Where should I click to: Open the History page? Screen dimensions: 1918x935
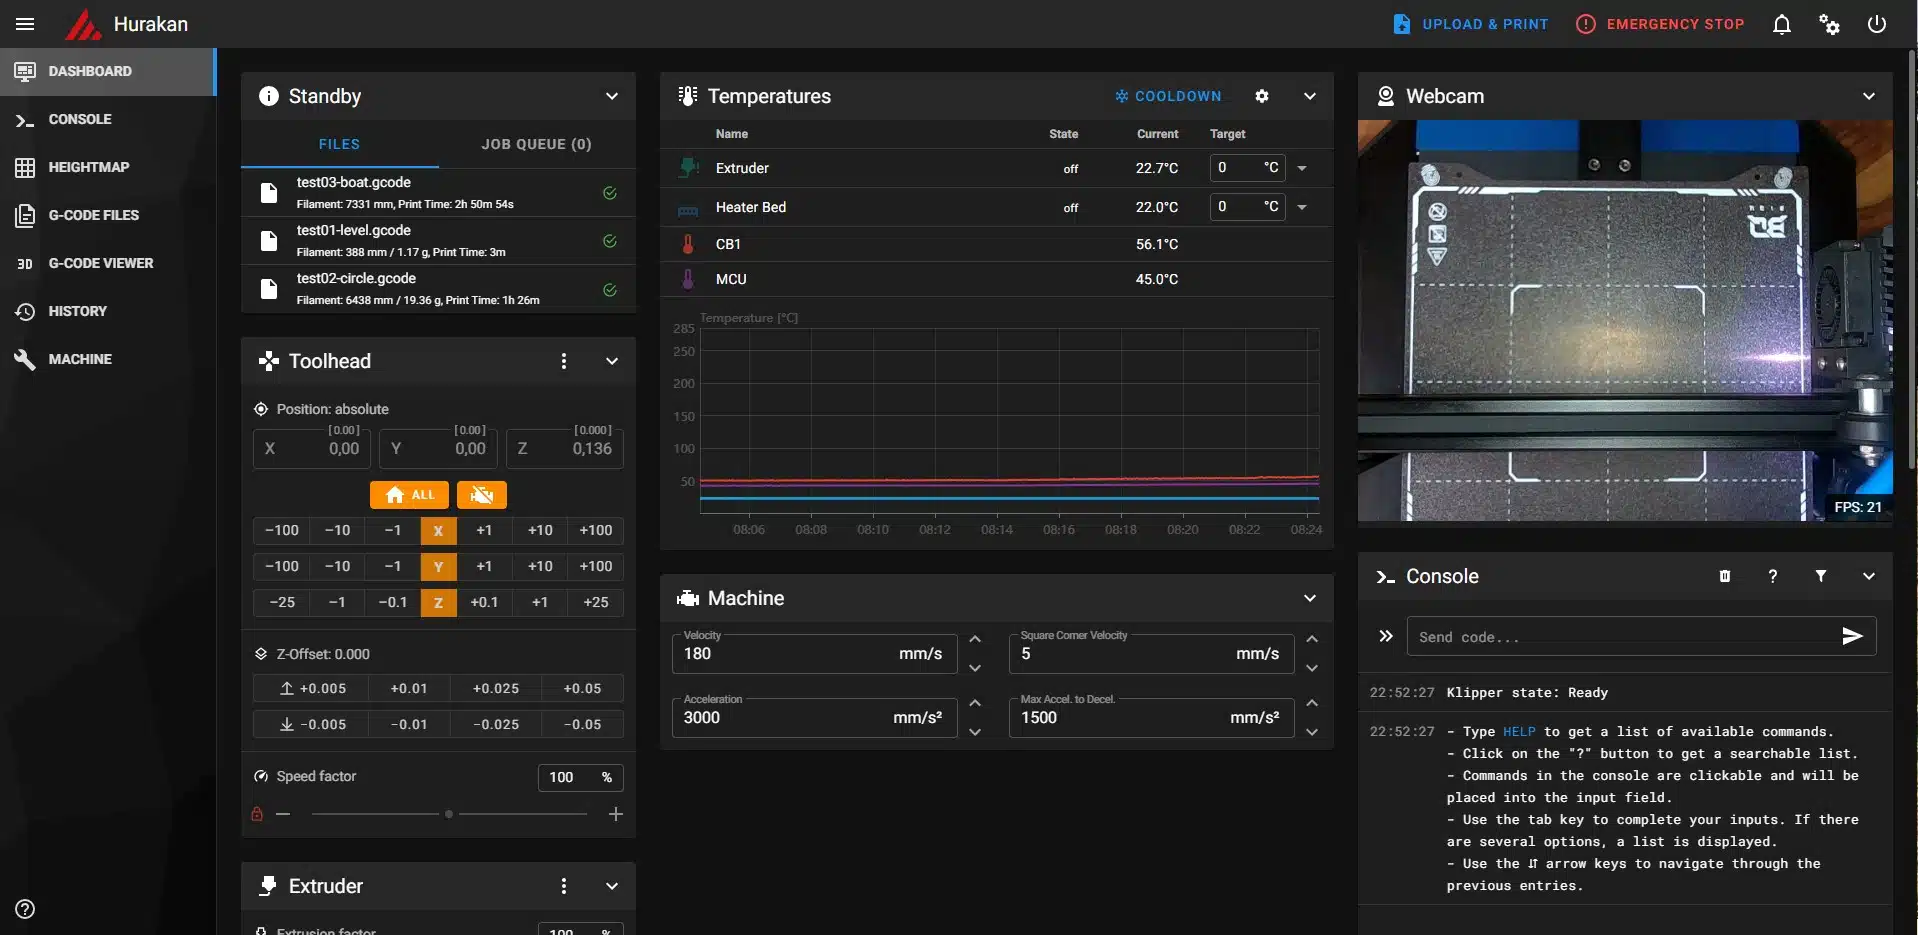coord(108,311)
